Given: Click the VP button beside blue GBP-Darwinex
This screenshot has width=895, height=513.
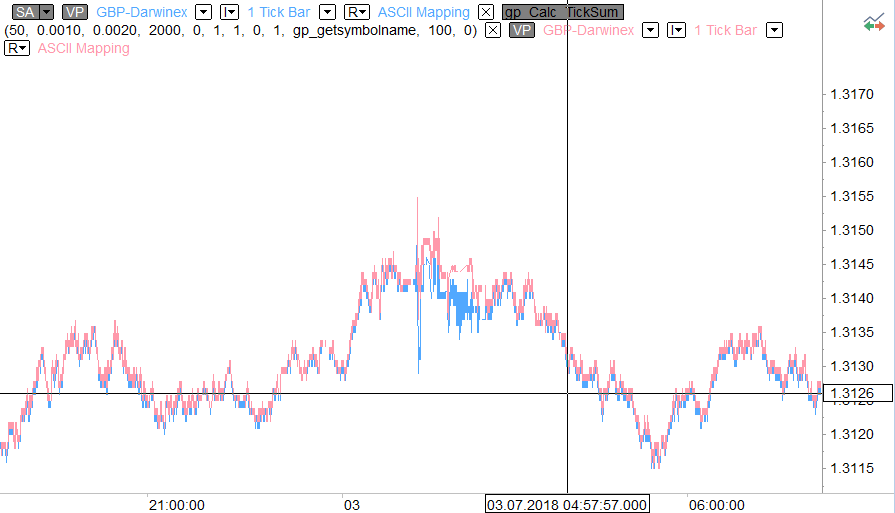Looking at the screenshot, I should pyautogui.click(x=74, y=12).
